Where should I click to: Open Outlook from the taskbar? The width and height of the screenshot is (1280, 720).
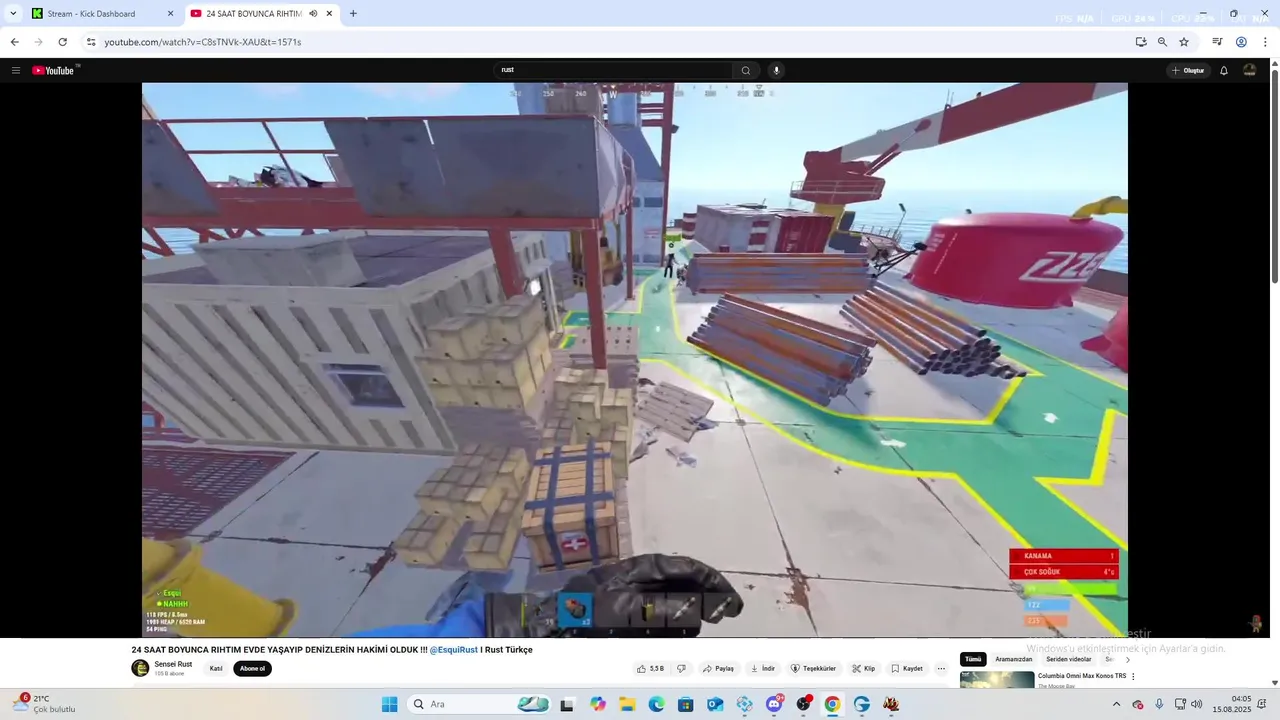(x=715, y=704)
